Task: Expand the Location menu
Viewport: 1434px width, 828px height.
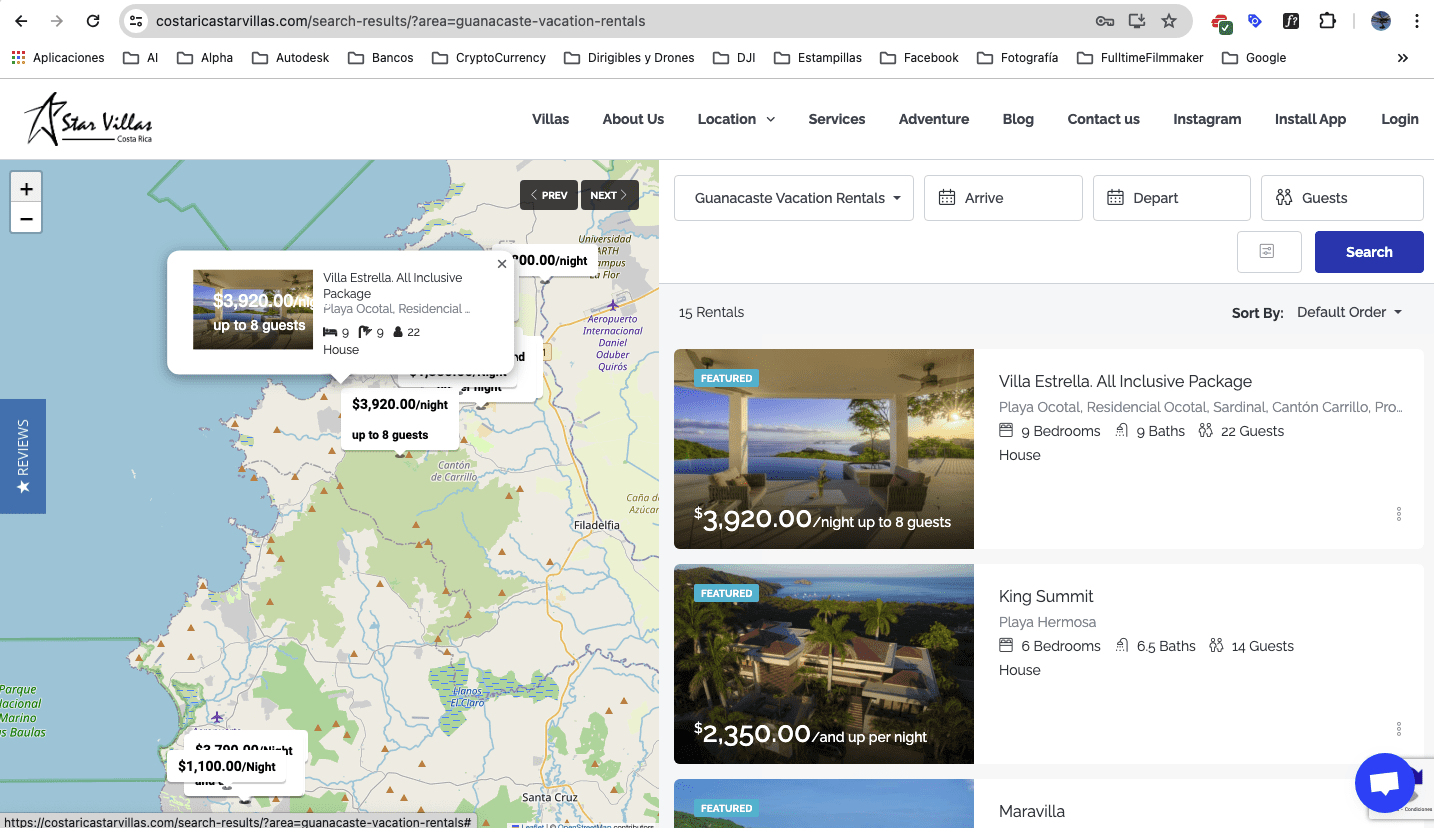Action: (736, 119)
